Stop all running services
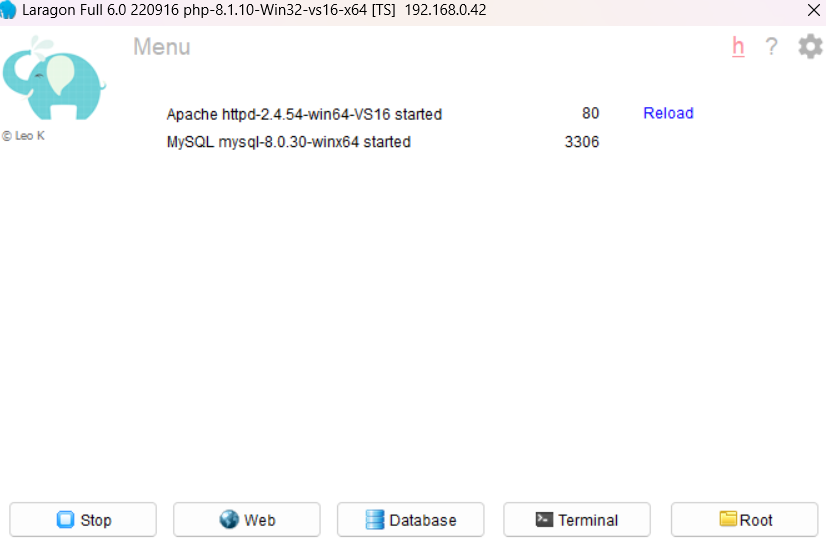Viewport: 826px width, 549px height. click(83, 519)
